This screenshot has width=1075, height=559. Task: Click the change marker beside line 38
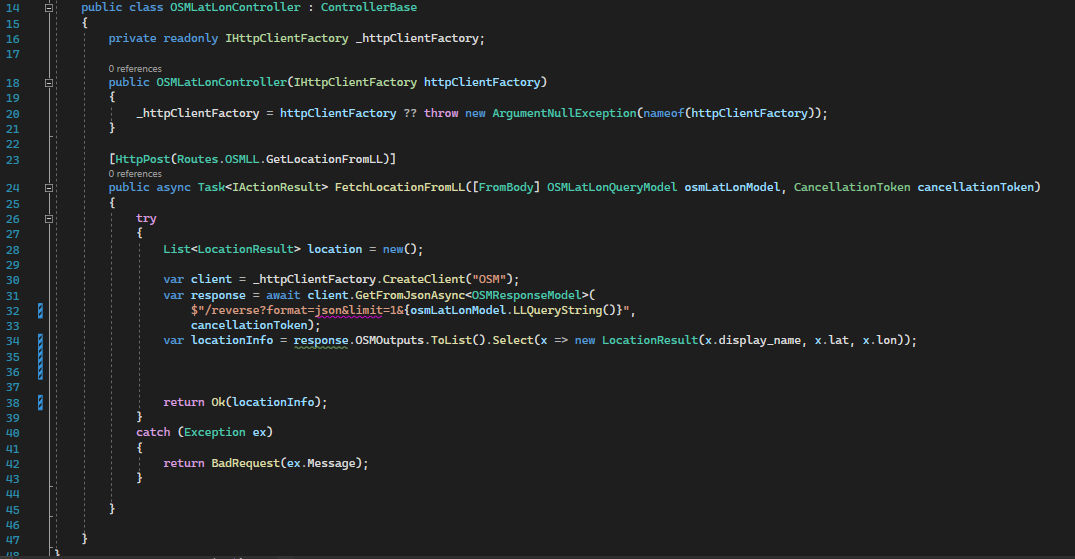pyautogui.click(x=40, y=403)
